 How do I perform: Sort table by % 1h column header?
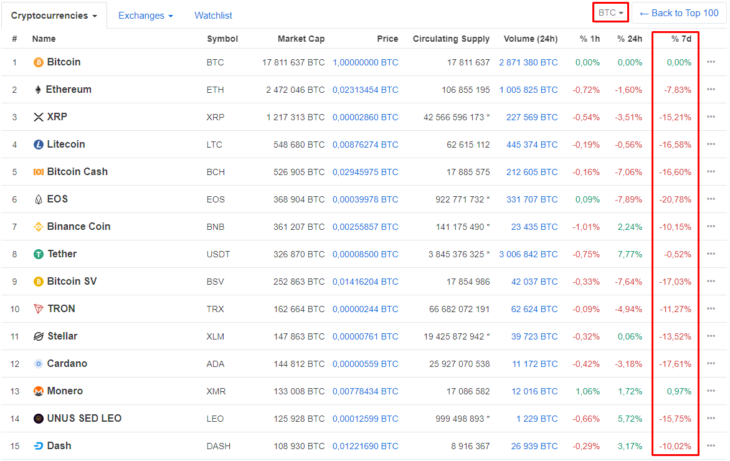click(x=589, y=39)
